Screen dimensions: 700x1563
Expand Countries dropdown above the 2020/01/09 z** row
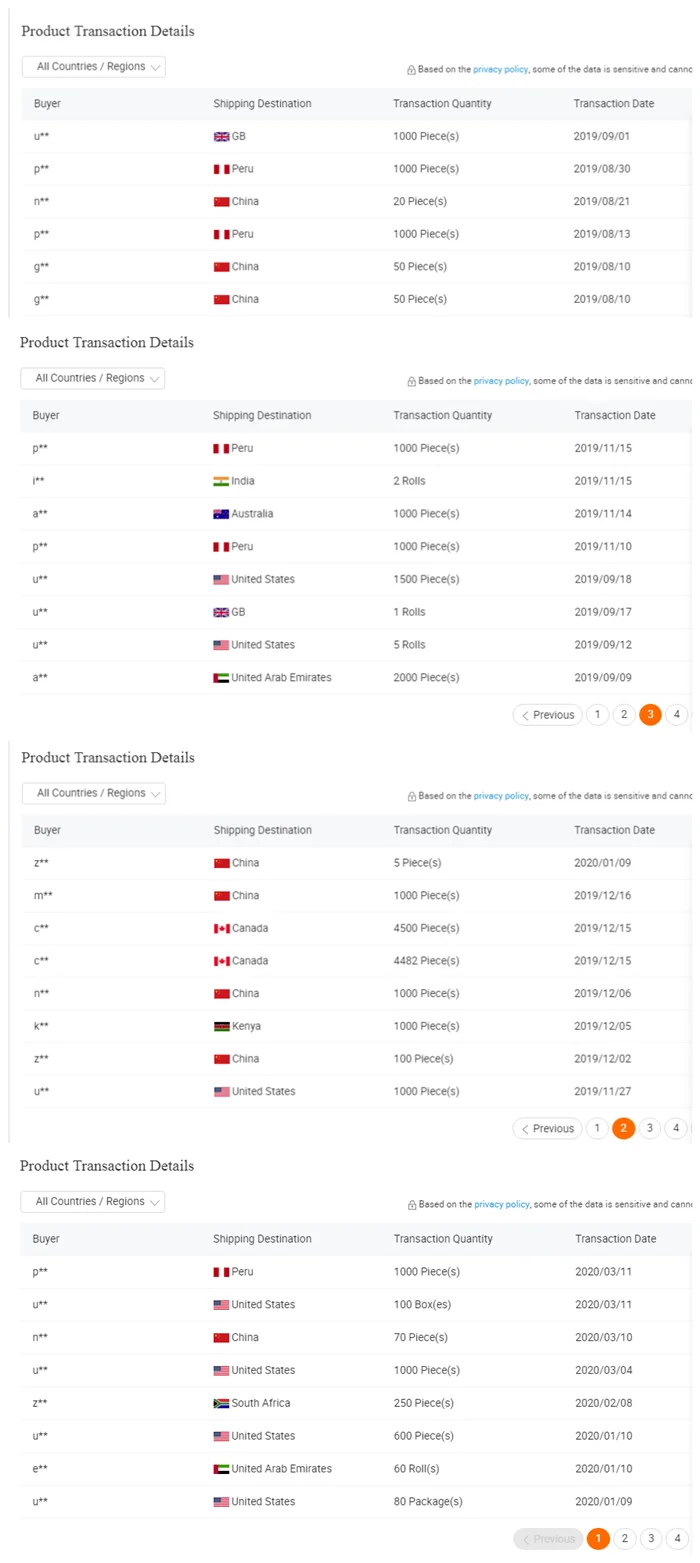click(x=93, y=793)
